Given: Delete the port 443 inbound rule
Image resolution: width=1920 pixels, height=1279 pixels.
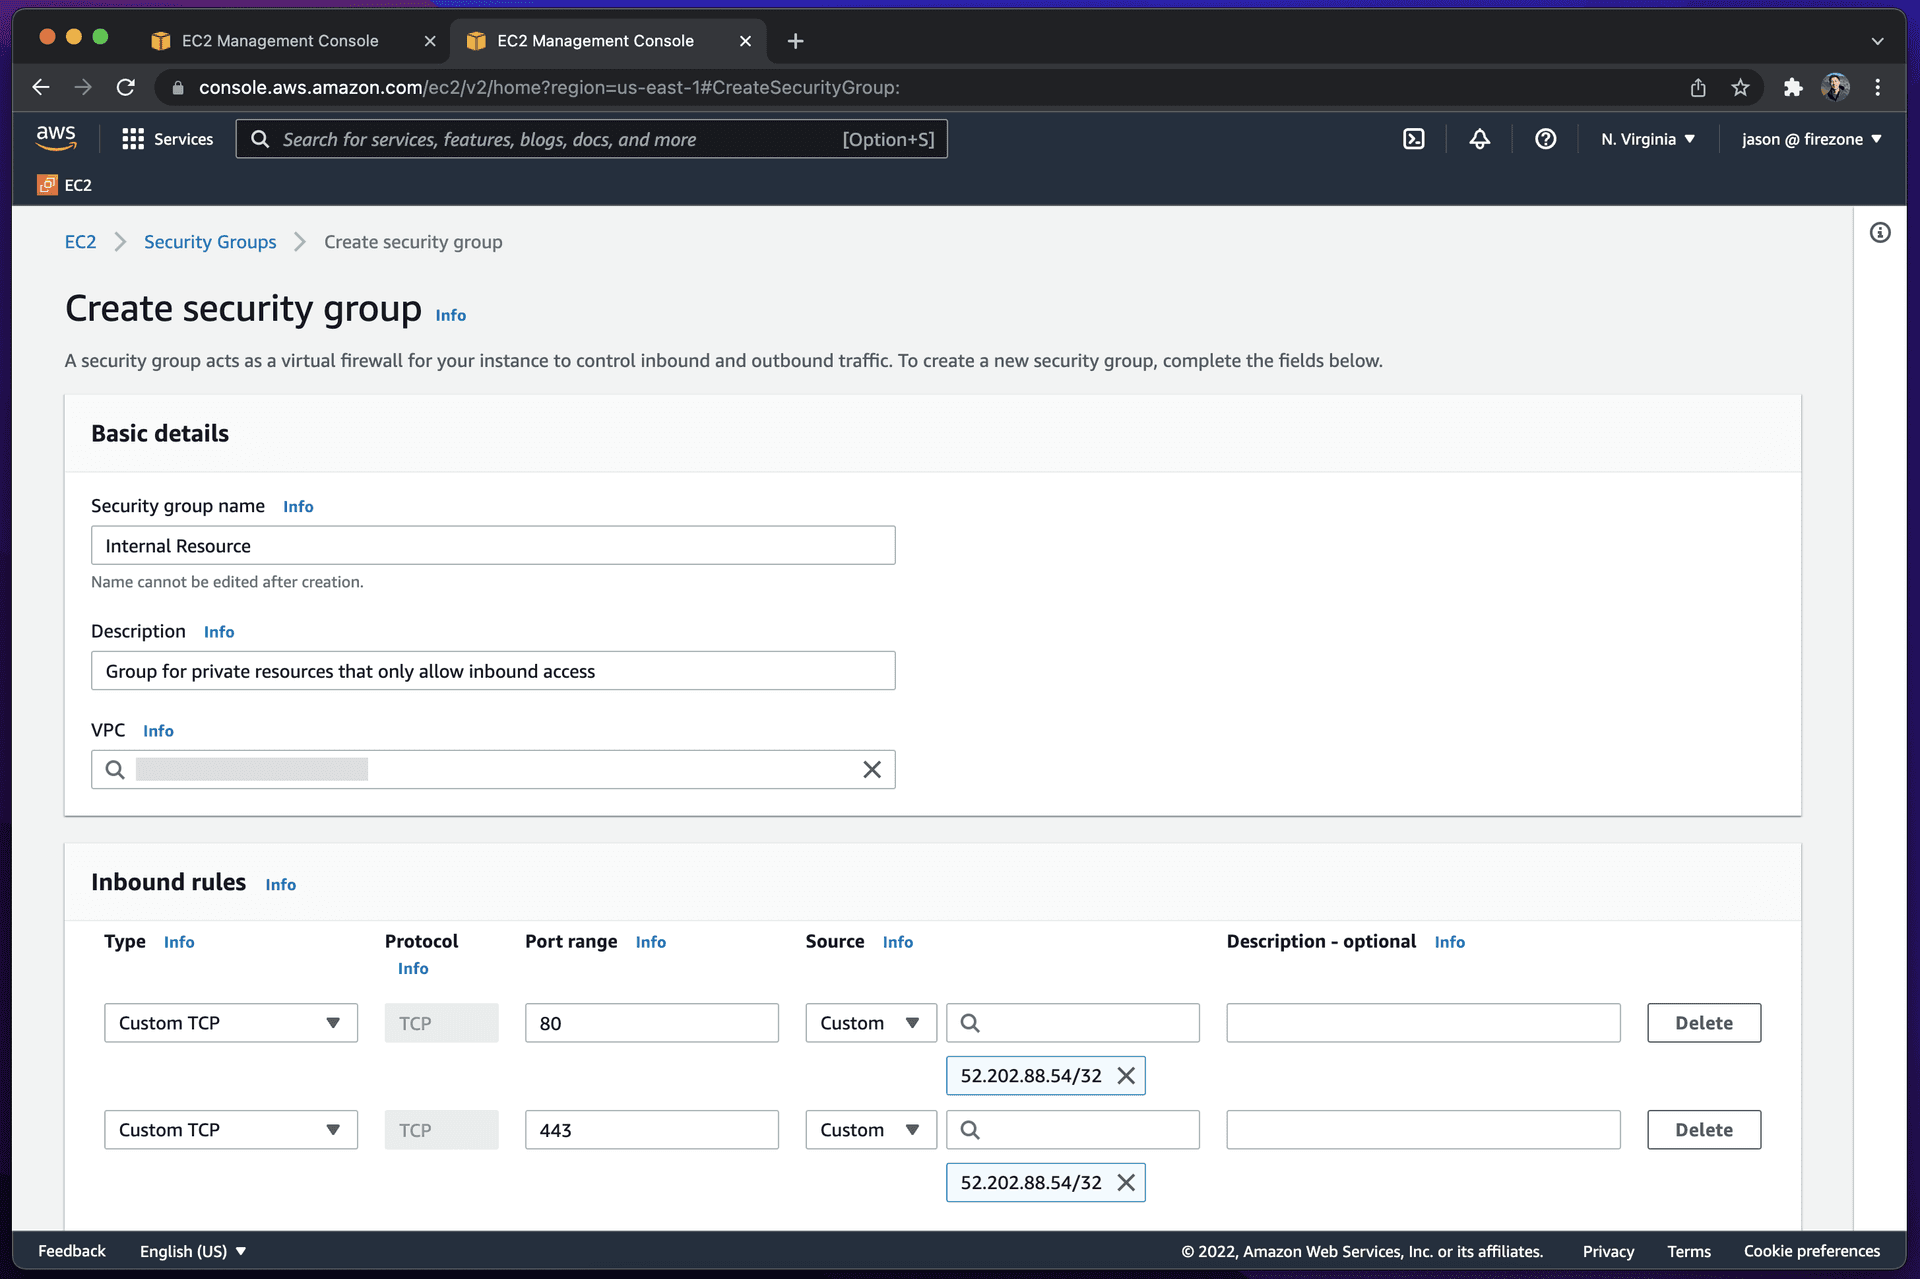Looking at the screenshot, I should click(x=1703, y=1129).
